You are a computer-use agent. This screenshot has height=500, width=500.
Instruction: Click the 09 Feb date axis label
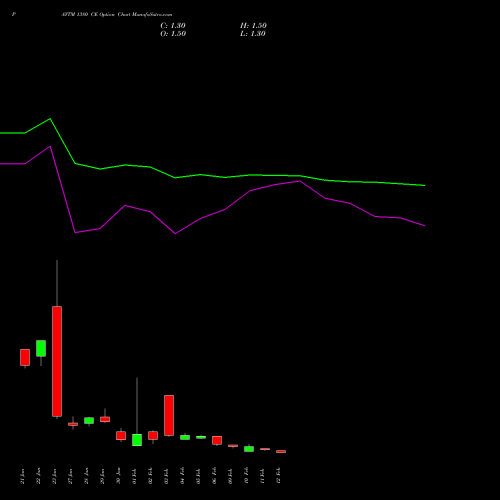[x=230, y=476]
